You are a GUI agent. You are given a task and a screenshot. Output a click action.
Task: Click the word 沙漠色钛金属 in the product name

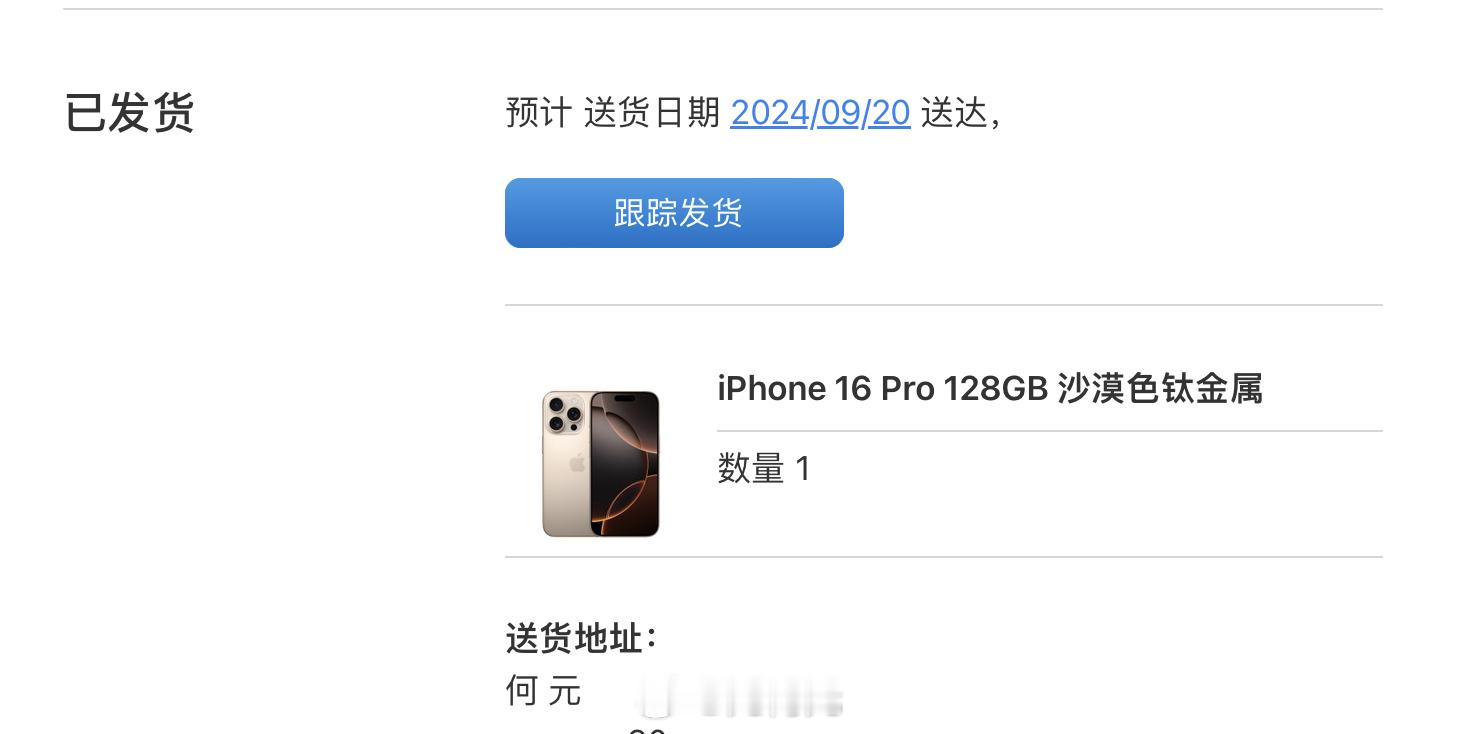(x=1160, y=388)
